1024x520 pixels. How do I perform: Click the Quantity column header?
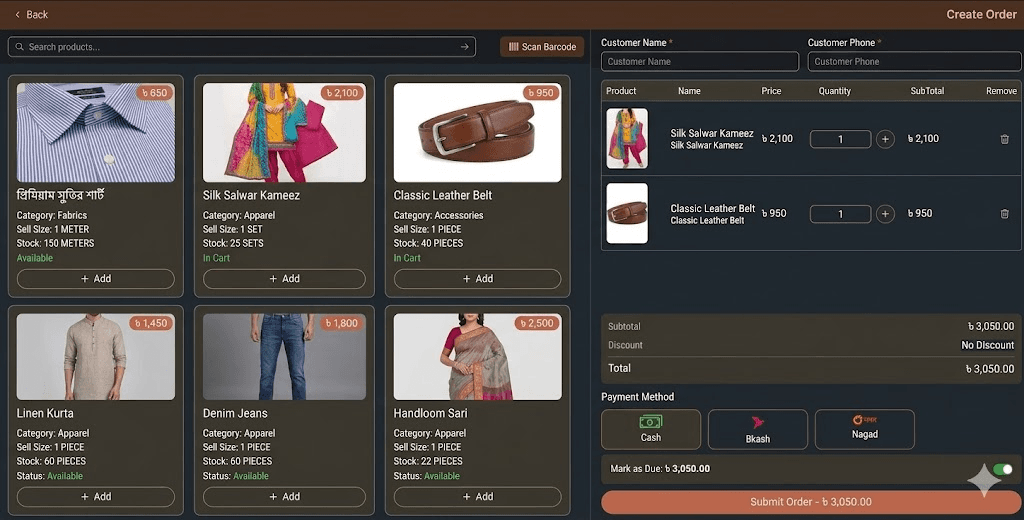coord(835,91)
